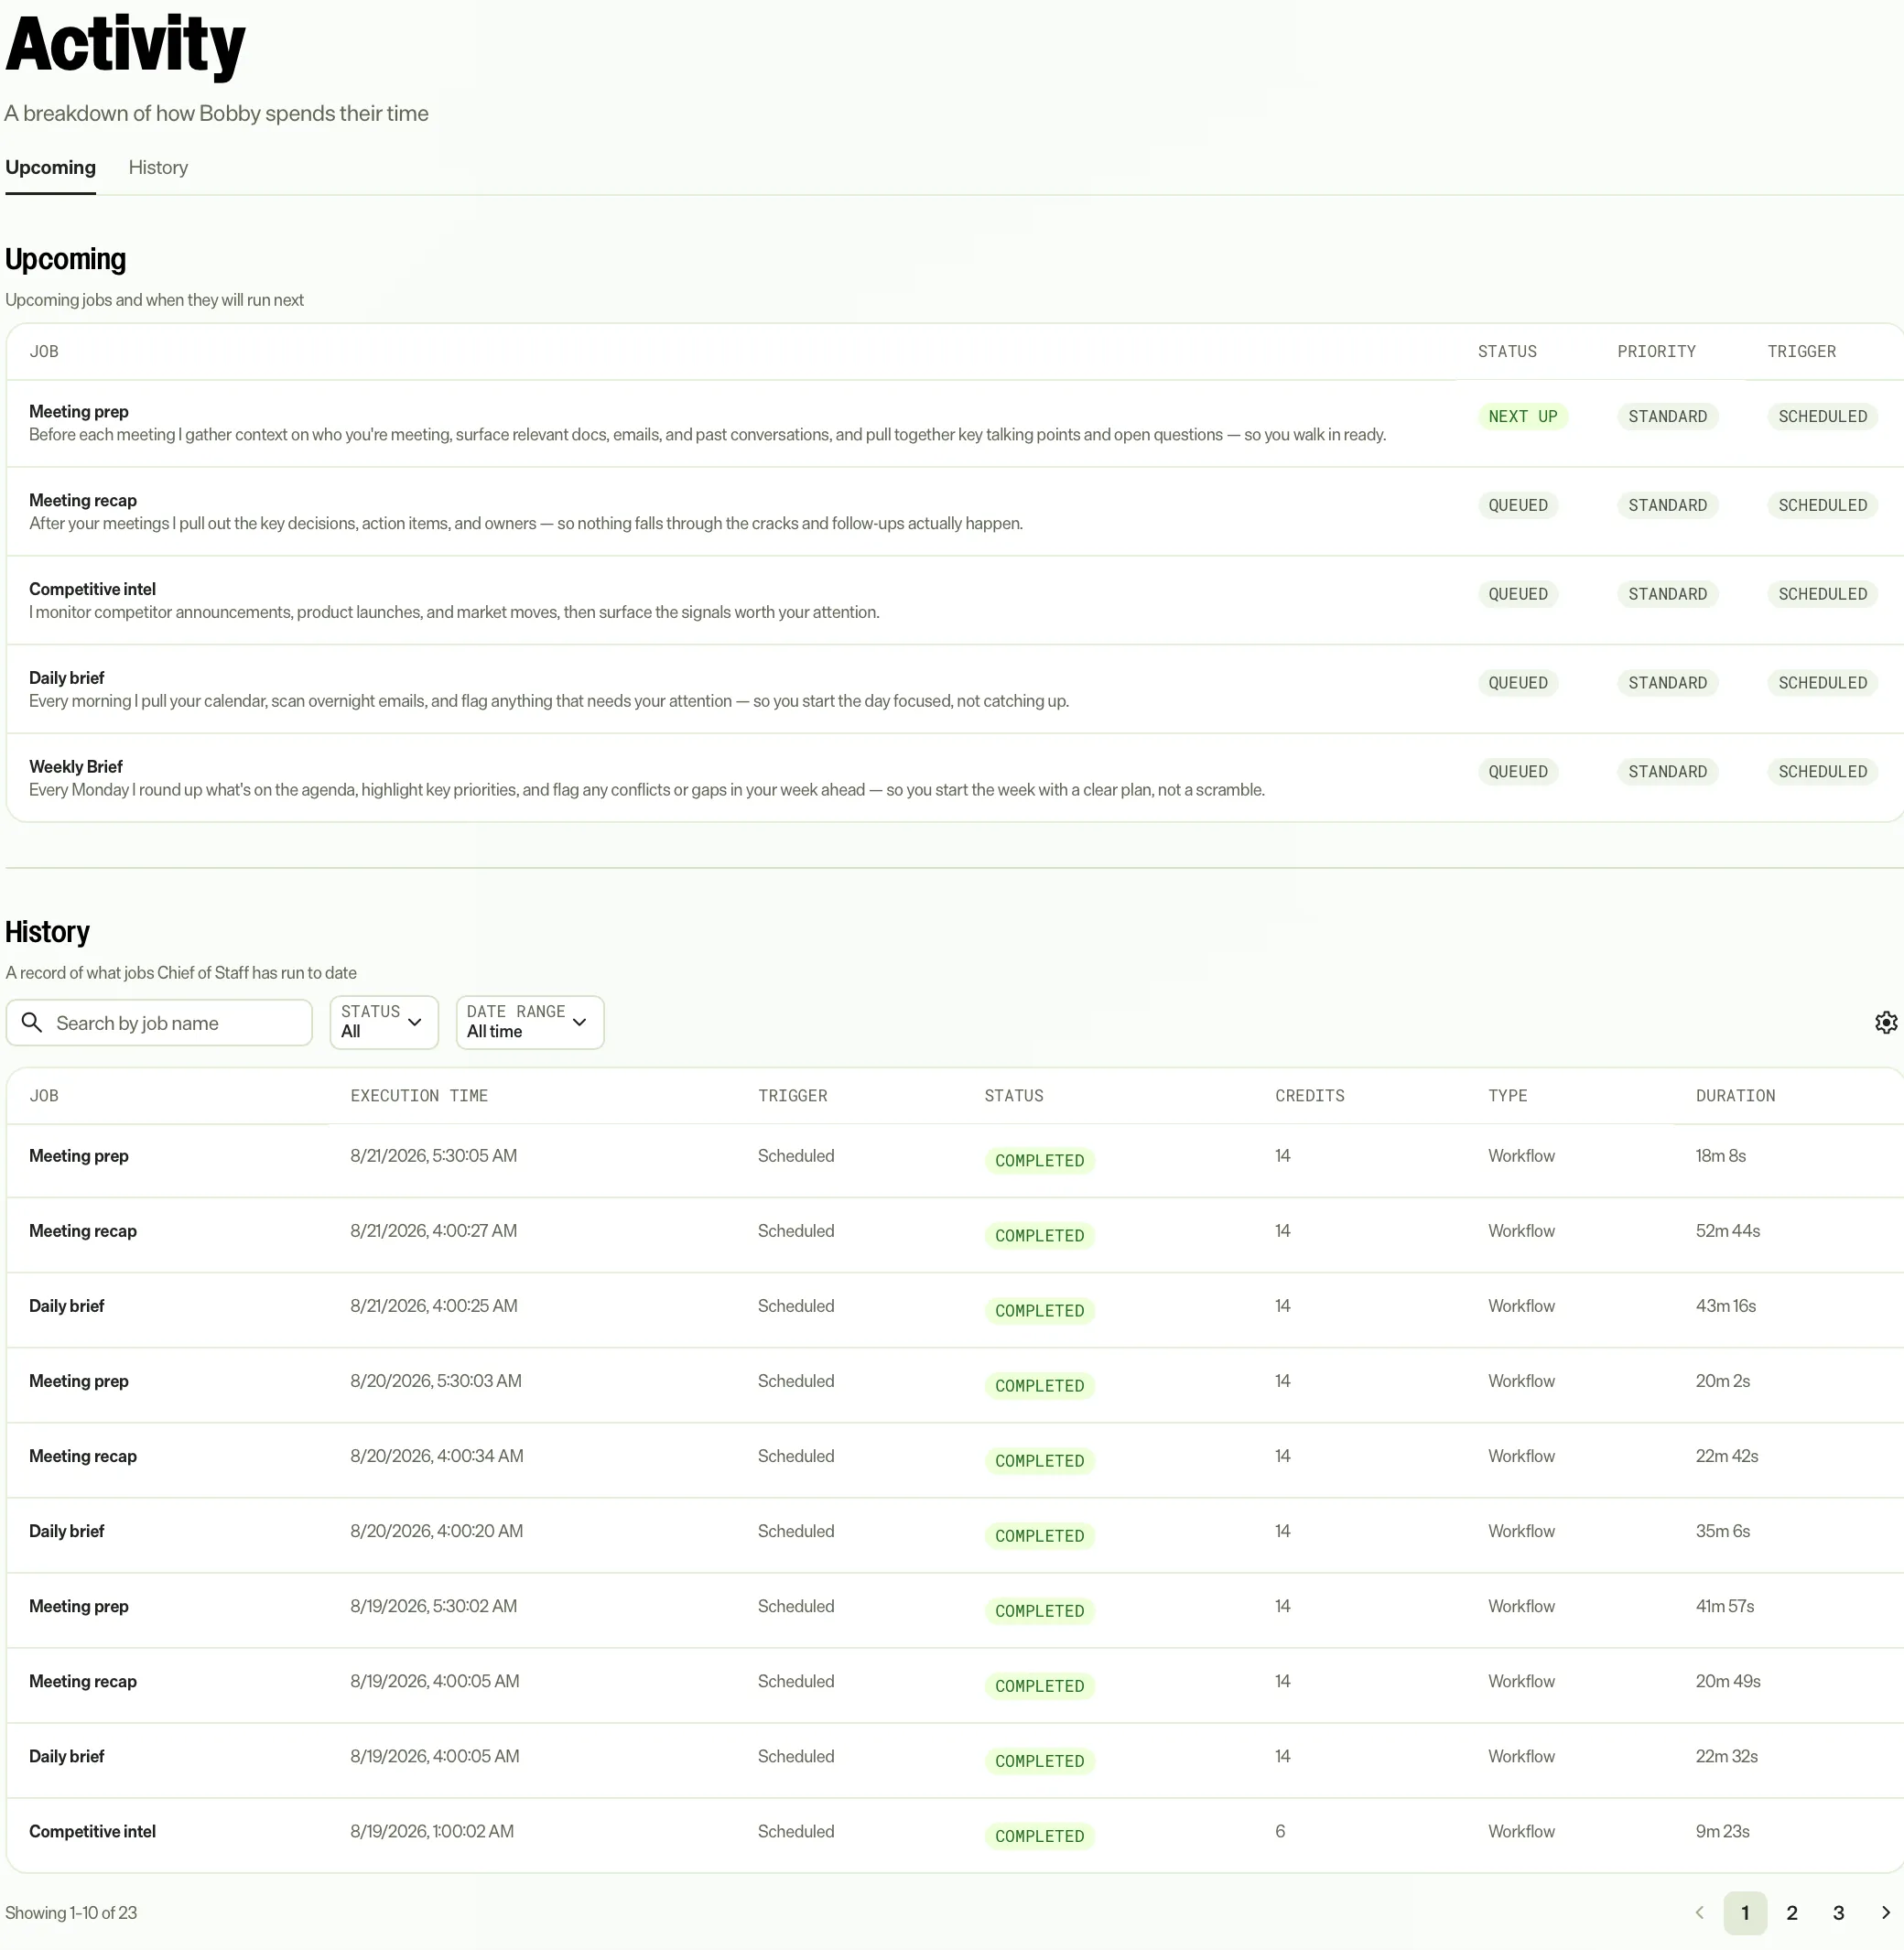
Task: Open the Status filter dropdown
Action: pyautogui.click(x=384, y=1022)
